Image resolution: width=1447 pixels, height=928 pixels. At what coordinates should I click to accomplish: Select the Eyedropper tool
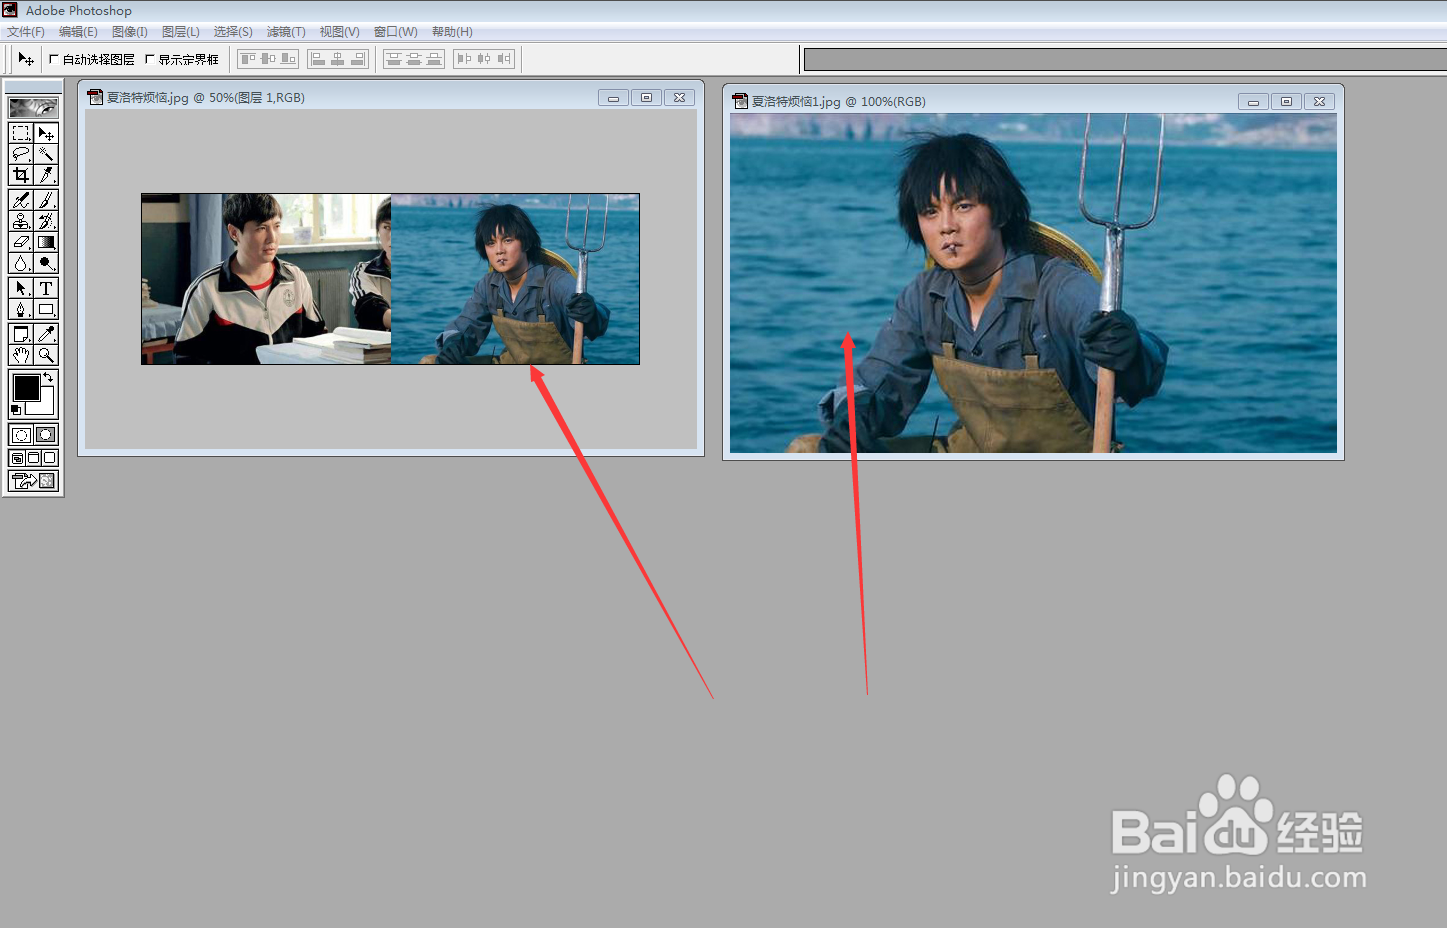46,334
